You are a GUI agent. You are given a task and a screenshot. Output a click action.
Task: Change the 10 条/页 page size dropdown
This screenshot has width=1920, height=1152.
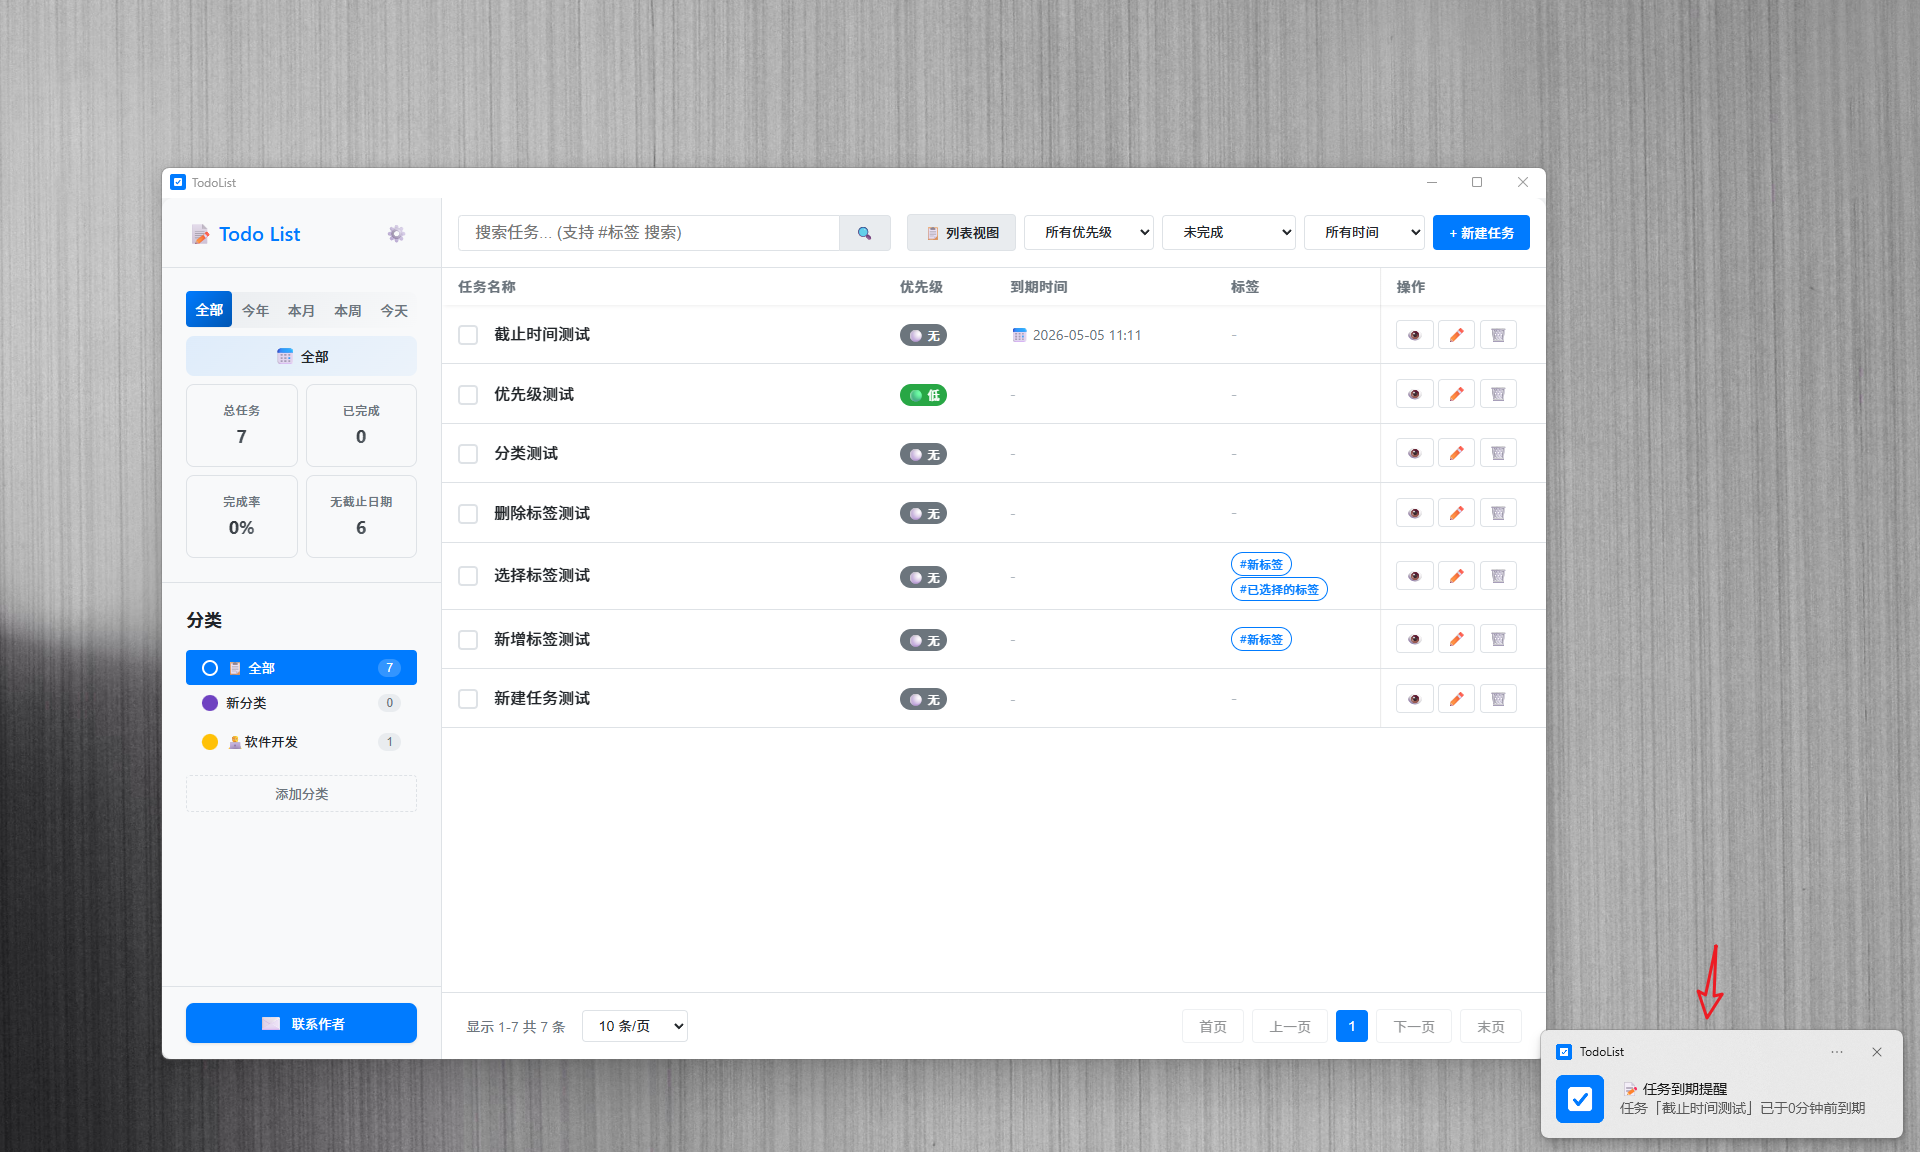point(635,1026)
